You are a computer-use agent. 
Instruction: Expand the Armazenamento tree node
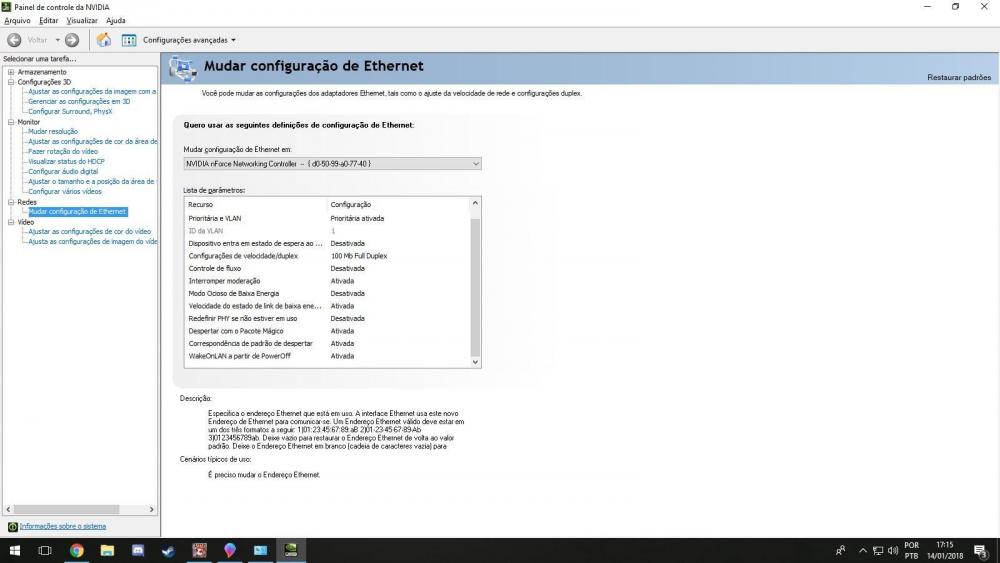pos(11,72)
